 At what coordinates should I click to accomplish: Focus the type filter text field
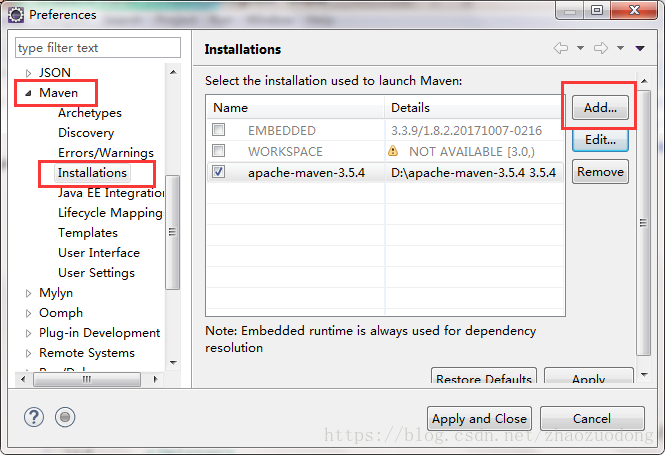98,48
